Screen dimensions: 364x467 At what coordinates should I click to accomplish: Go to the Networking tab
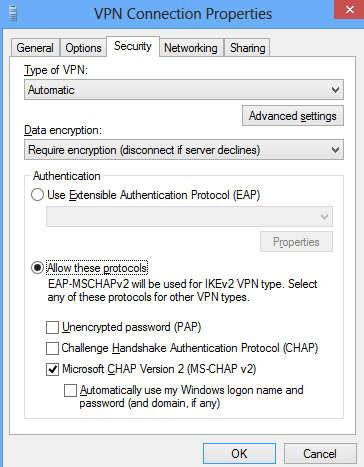191,48
